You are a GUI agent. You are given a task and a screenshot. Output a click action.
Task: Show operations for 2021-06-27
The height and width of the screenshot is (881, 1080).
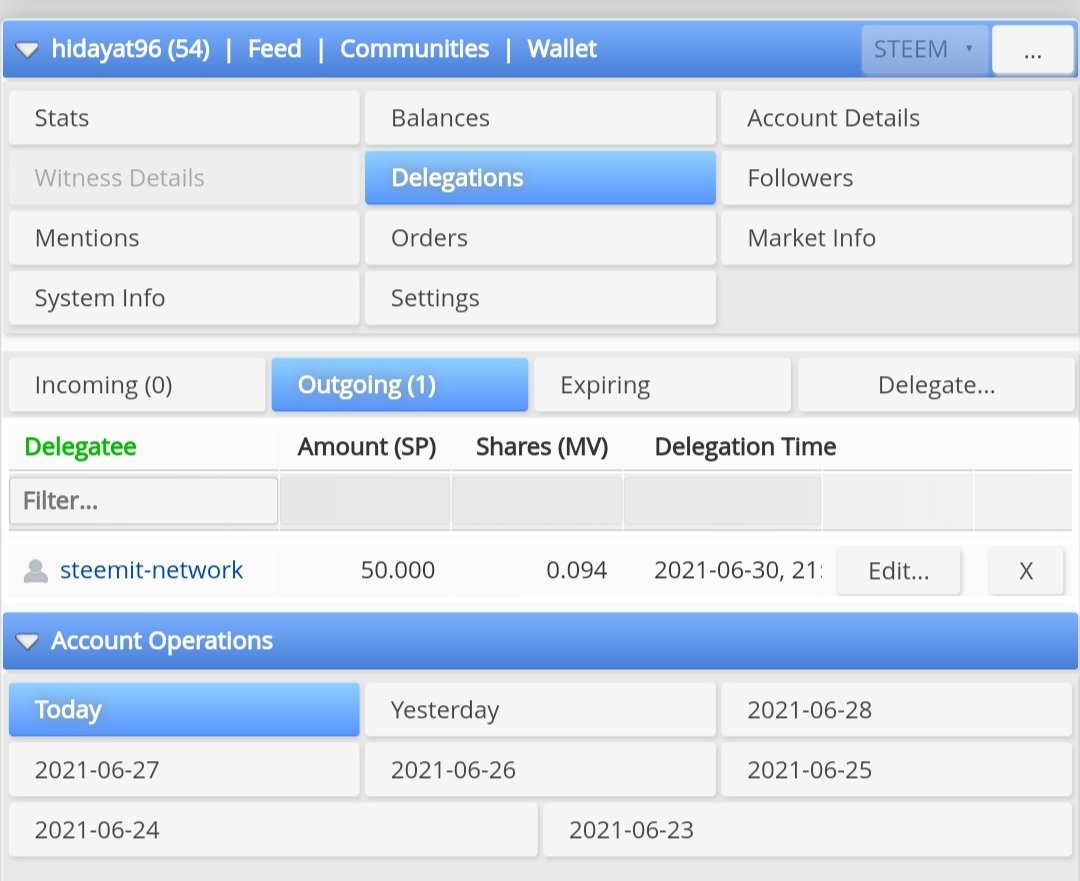pos(184,769)
